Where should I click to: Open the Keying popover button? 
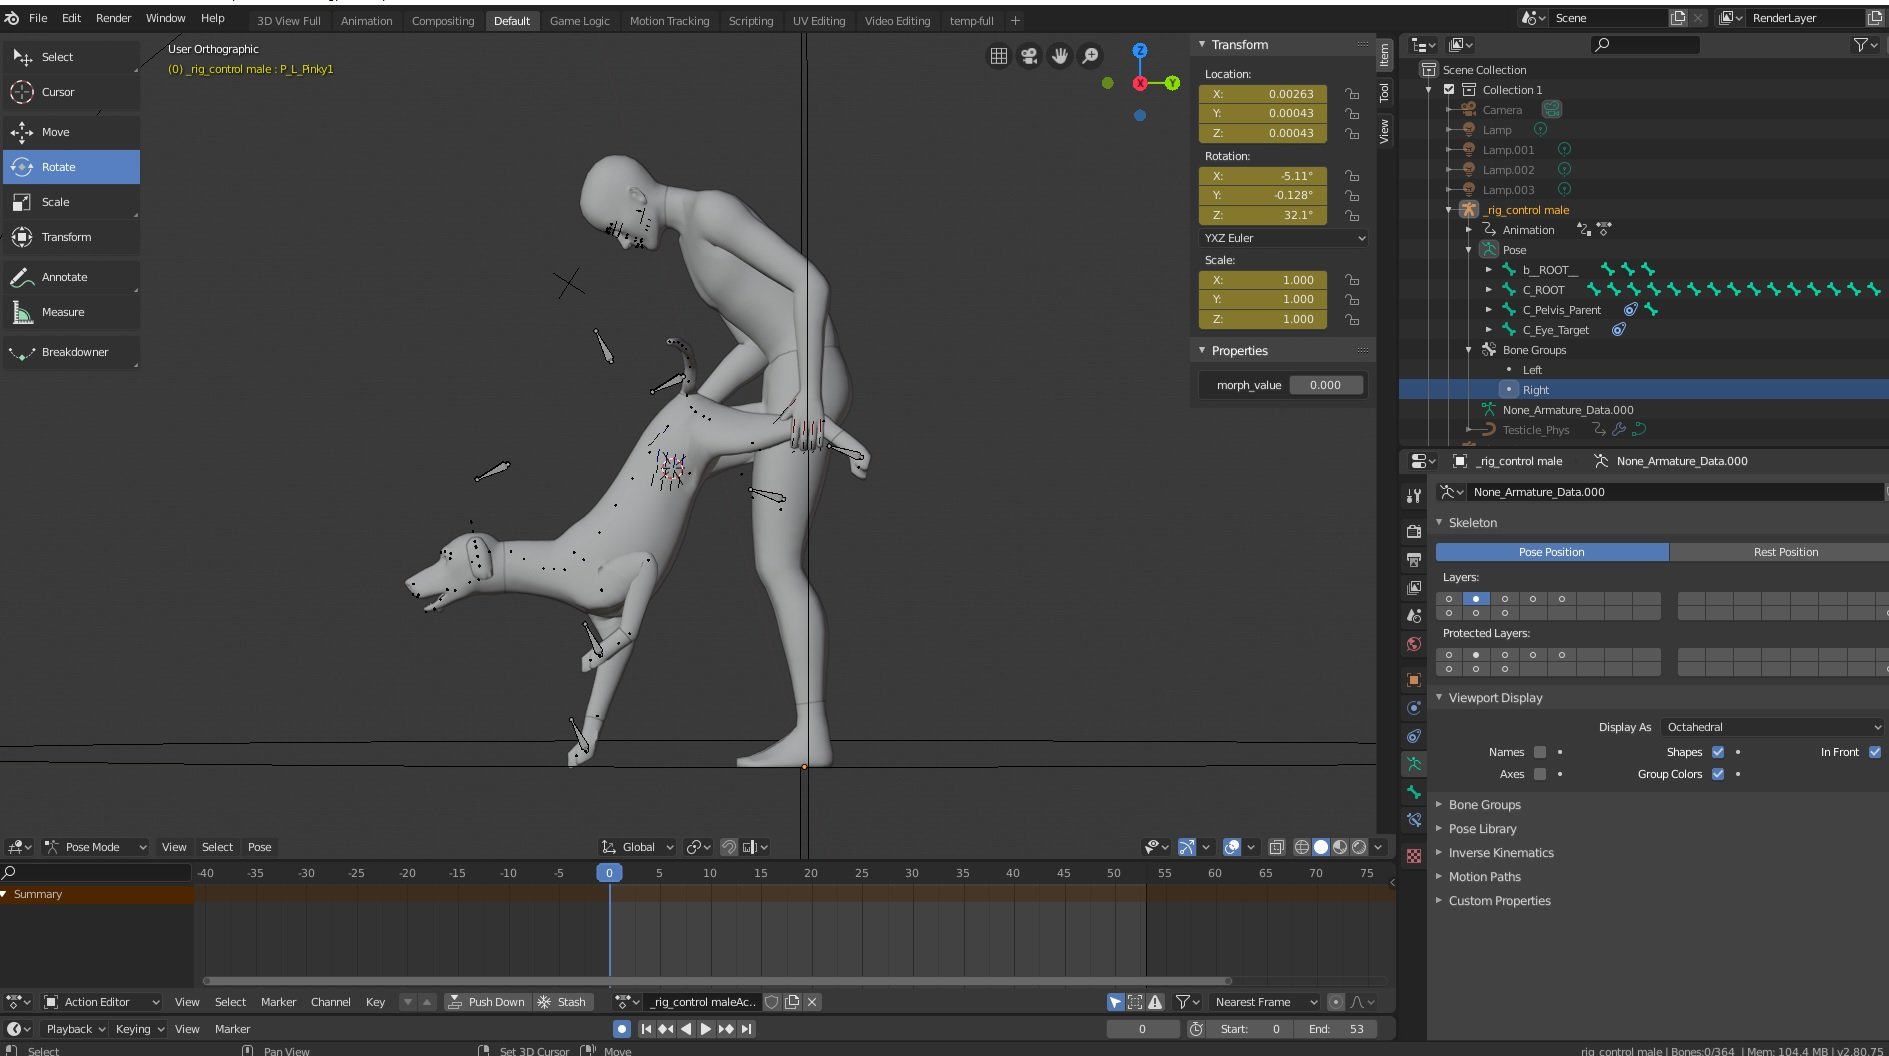coord(139,1029)
